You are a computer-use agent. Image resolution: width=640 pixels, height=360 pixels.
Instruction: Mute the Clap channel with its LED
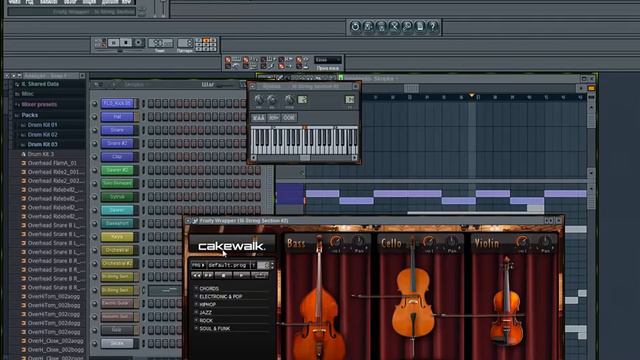(x=95, y=157)
